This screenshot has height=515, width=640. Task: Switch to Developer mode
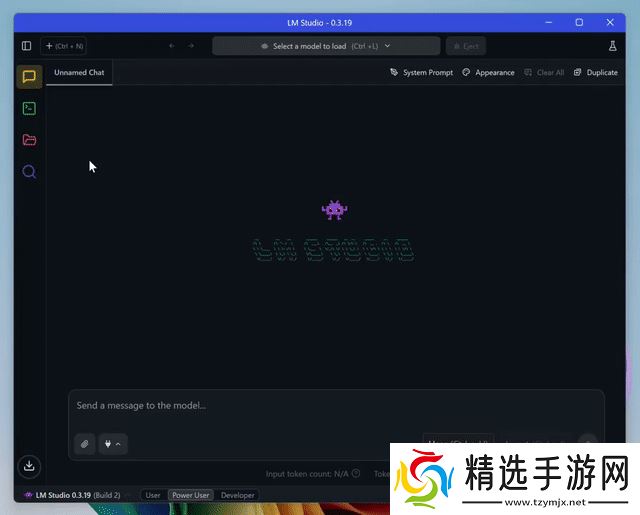[238, 495]
